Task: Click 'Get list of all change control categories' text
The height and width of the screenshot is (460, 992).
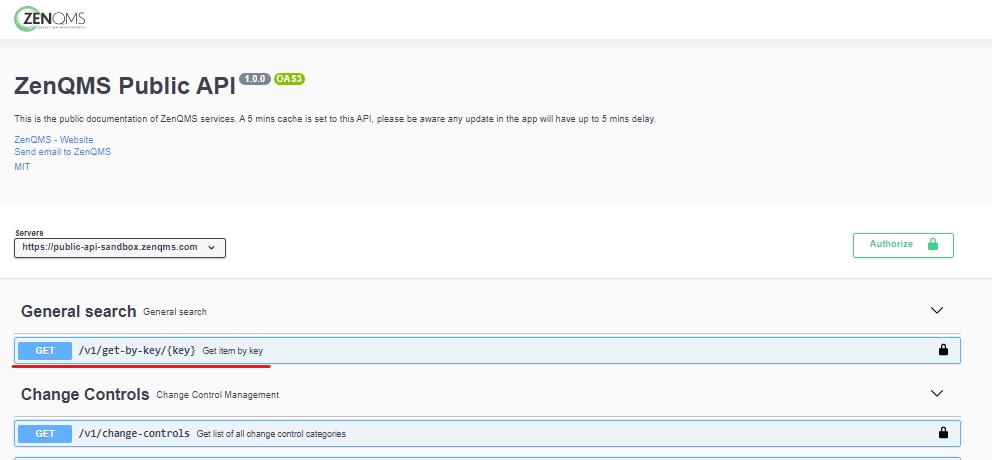Action: [x=271, y=434]
